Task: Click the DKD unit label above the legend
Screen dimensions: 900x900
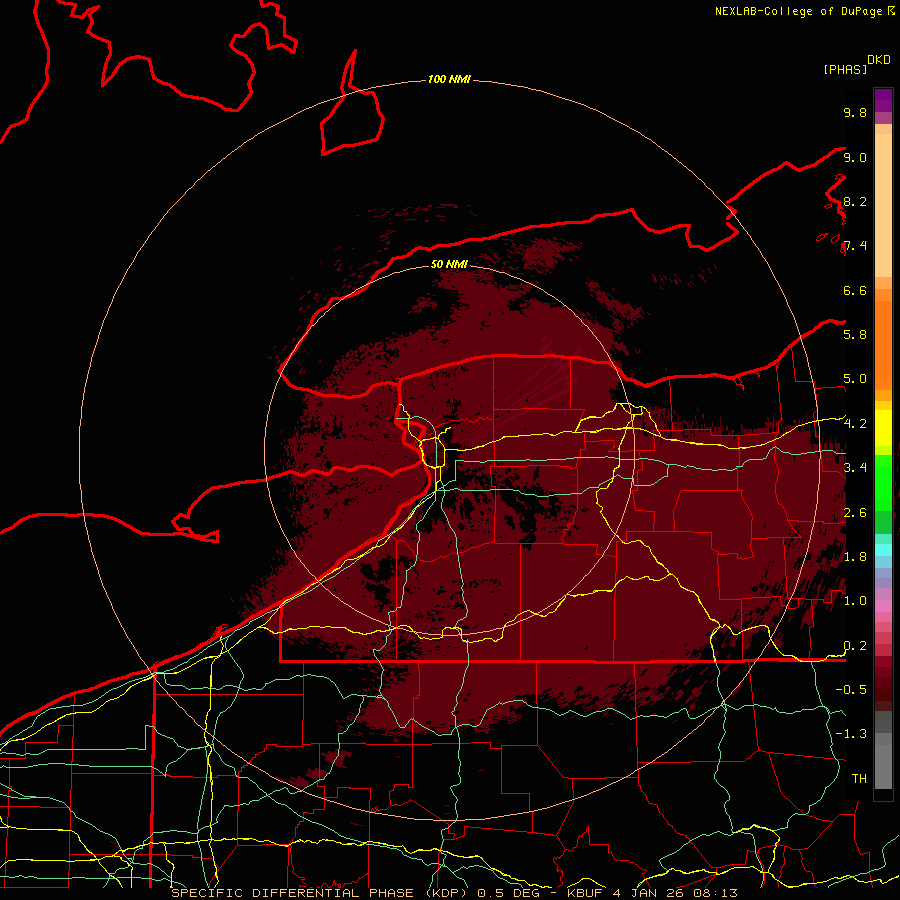Action: tap(878, 60)
